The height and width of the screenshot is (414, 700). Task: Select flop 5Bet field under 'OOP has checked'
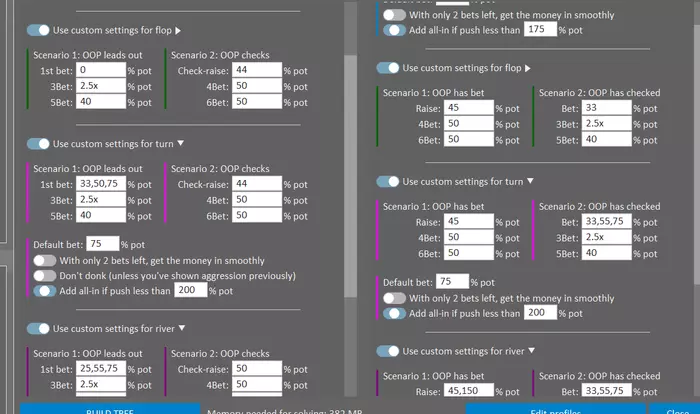tap(607, 139)
